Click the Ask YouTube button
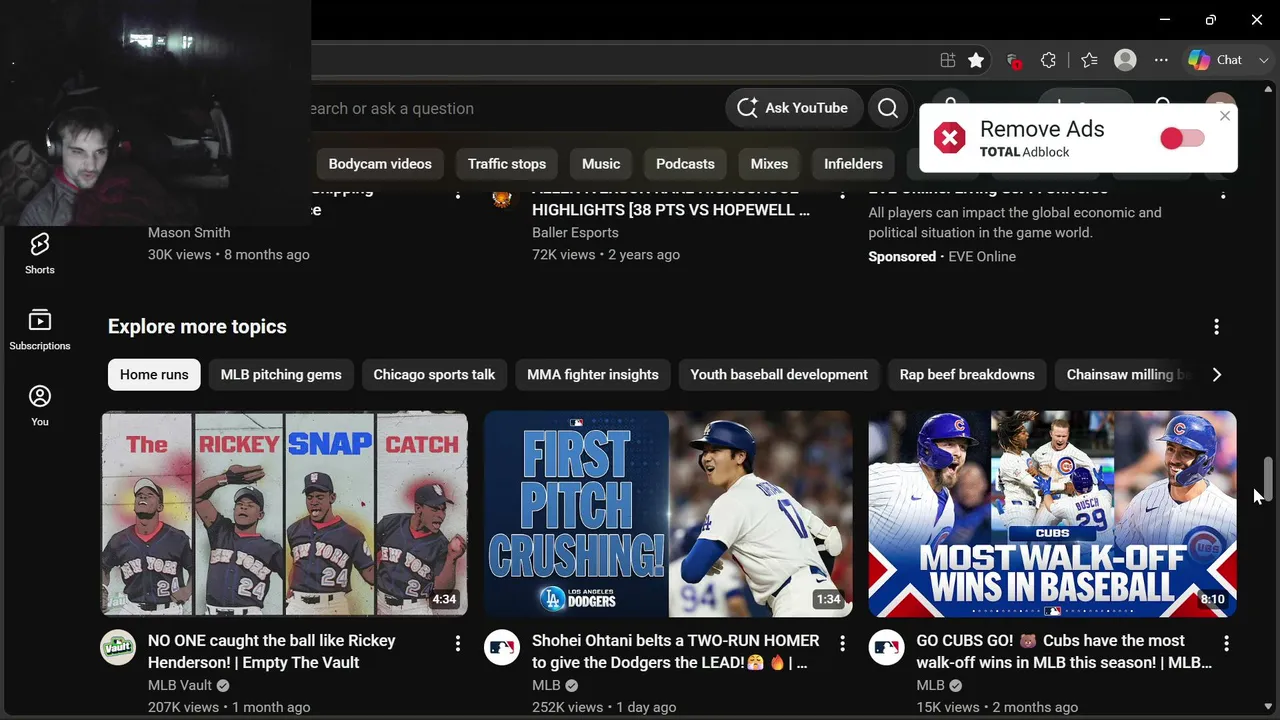Viewport: 1280px width, 720px height. [x=793, y=108]
